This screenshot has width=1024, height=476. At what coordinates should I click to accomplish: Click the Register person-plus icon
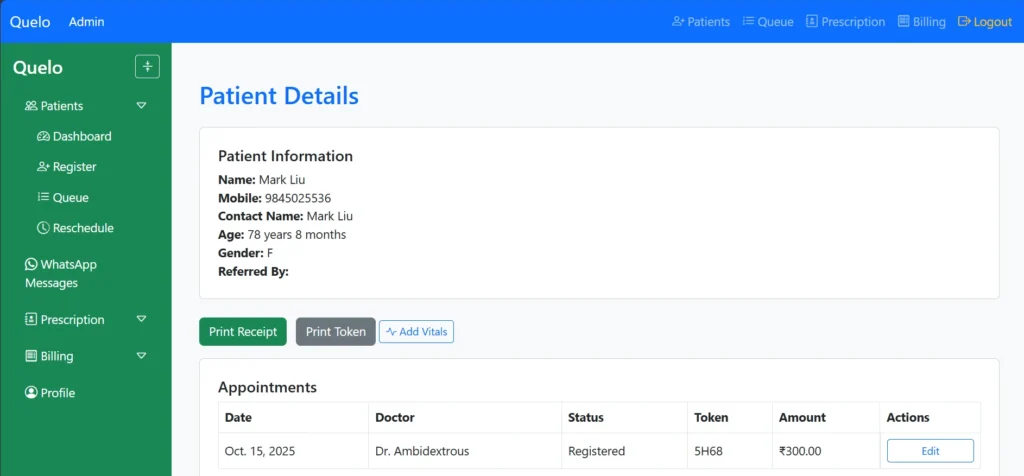43,167
